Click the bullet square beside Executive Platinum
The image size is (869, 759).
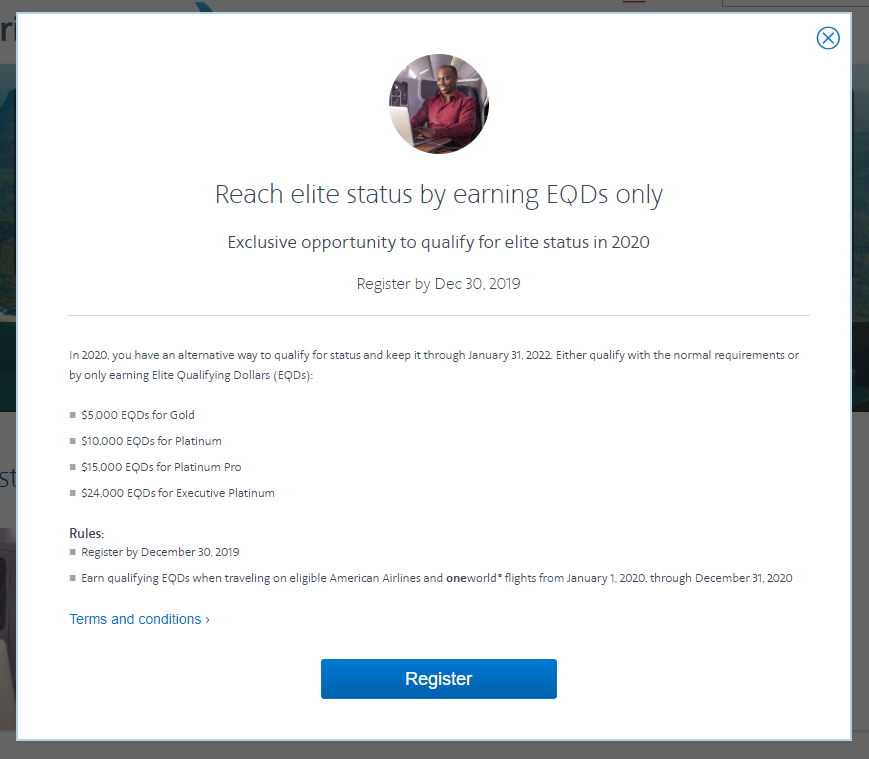73,493
